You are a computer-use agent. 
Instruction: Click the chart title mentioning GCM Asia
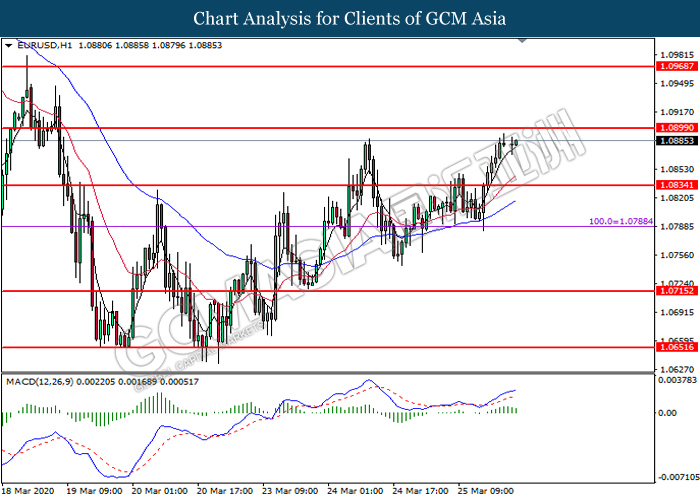pos(350,18)
